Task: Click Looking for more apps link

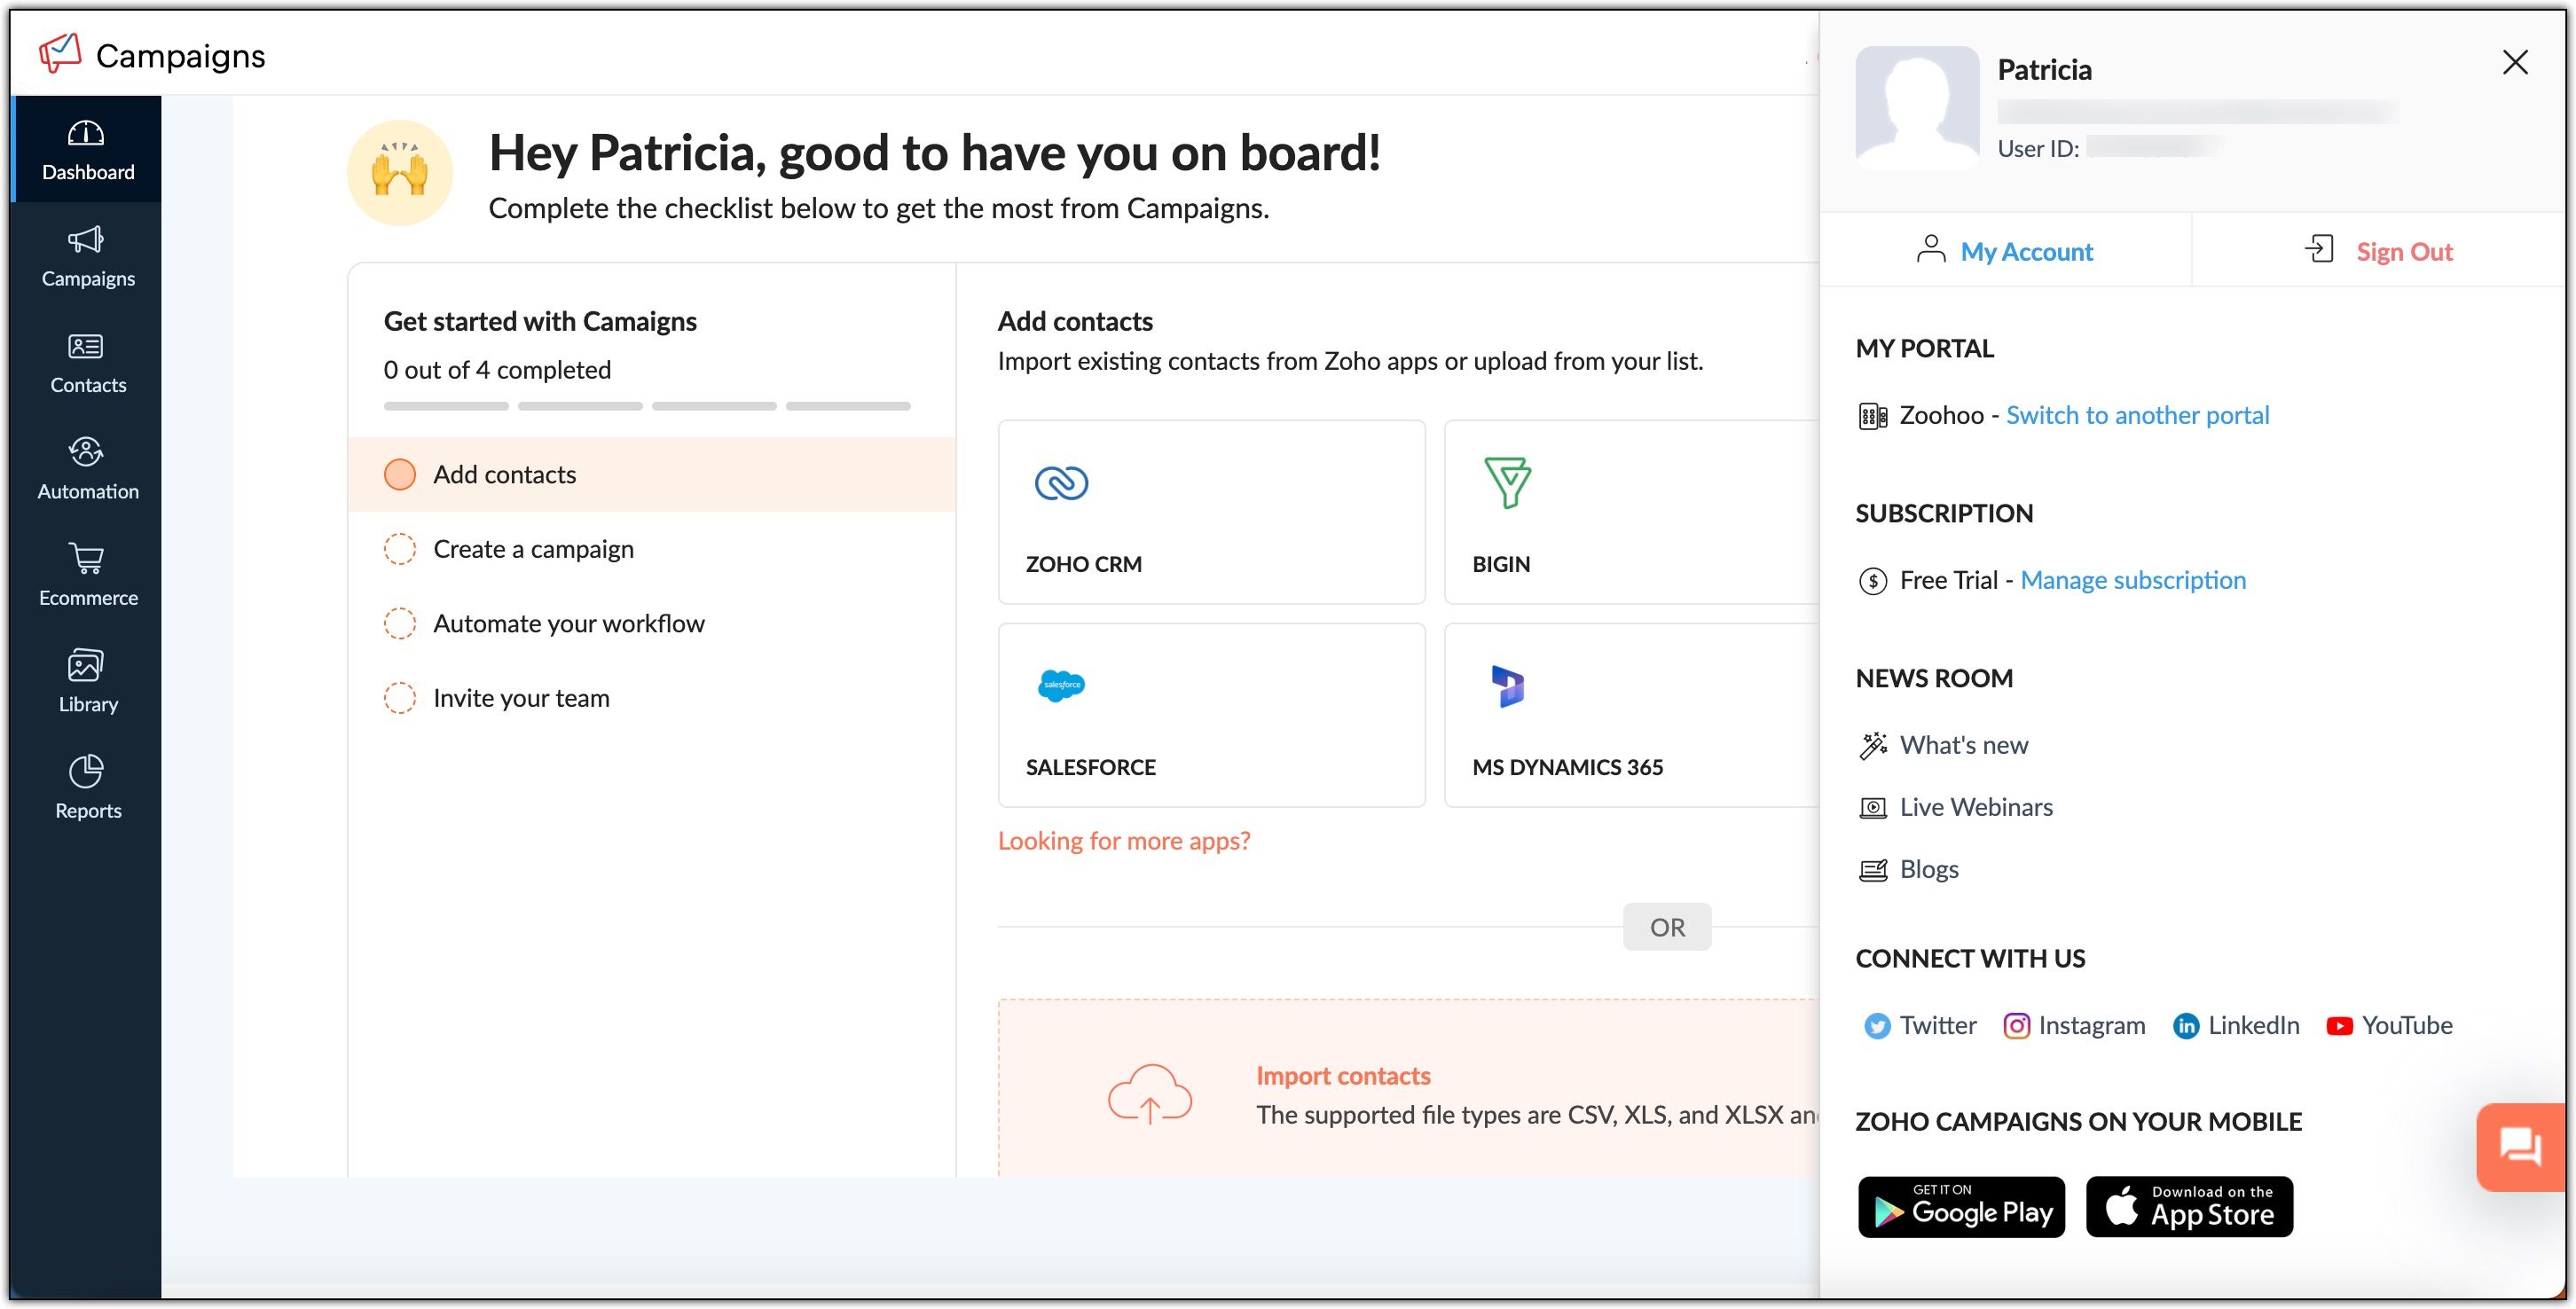Action: pos(1123,840)
